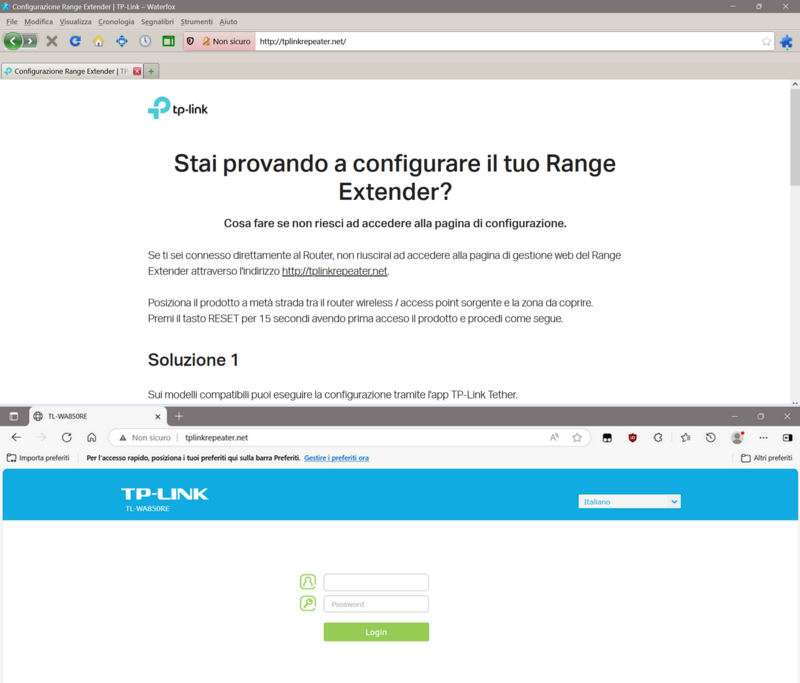Screen dimensions: 800x683
Task: Select the TL-WA850RE tab in Edge
Action: (97, 416)
